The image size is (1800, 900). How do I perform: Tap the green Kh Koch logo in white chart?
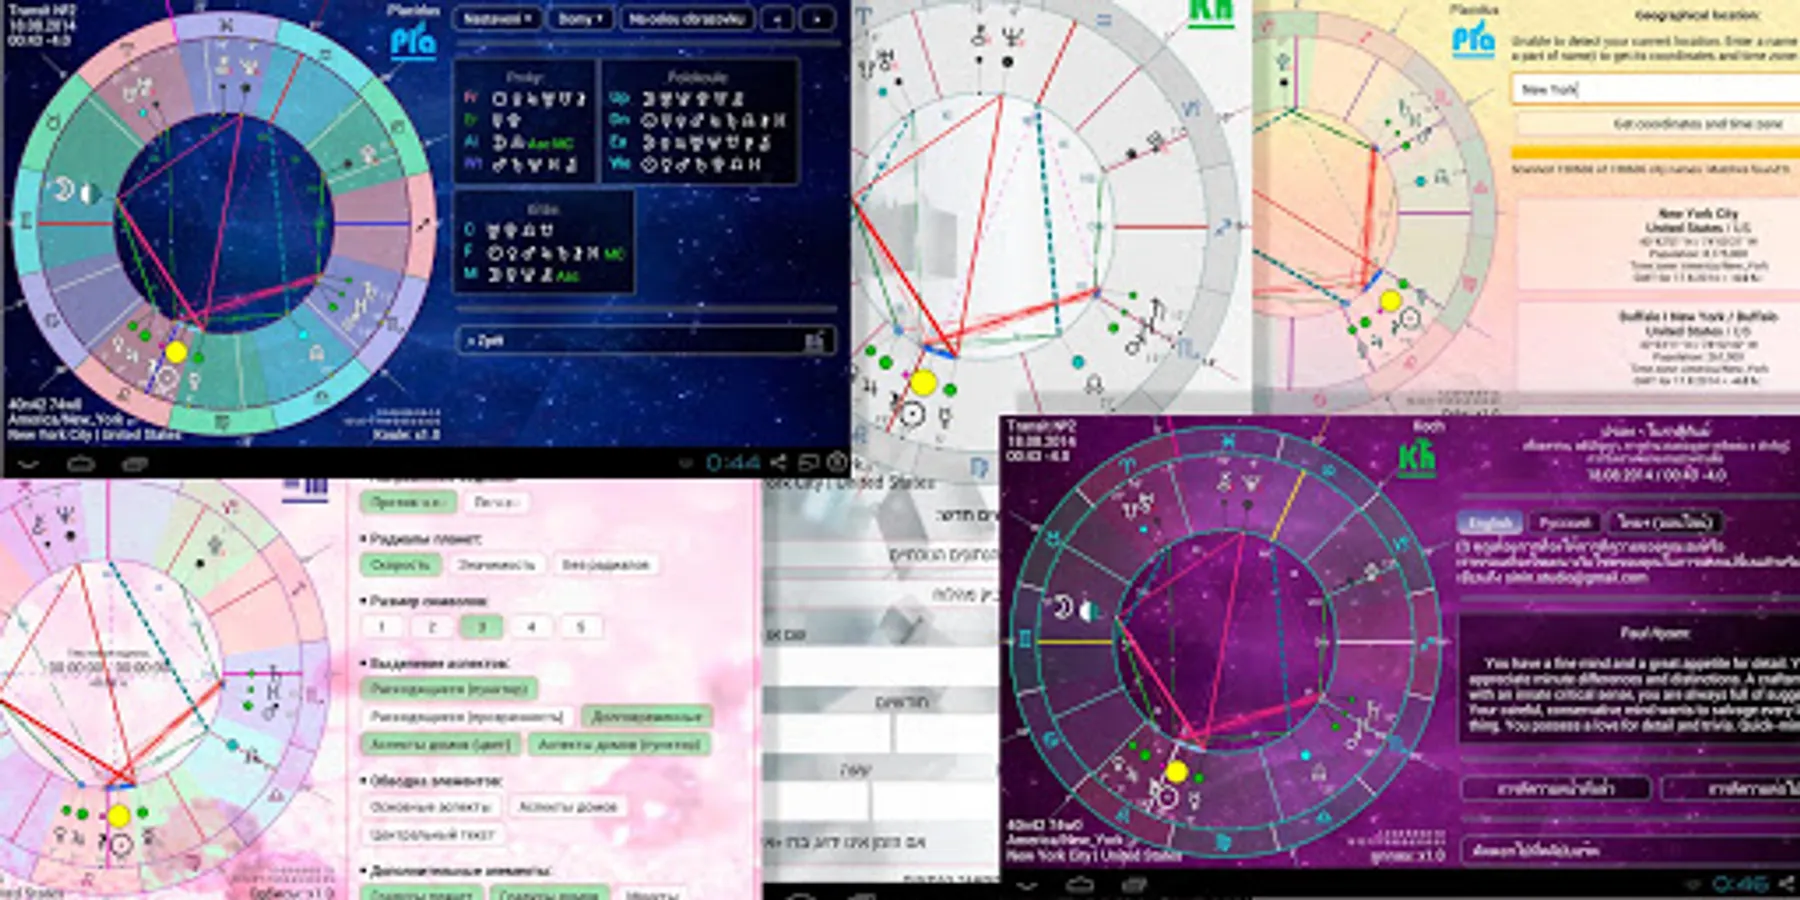pyautogui.click(x=1211, y=12)
